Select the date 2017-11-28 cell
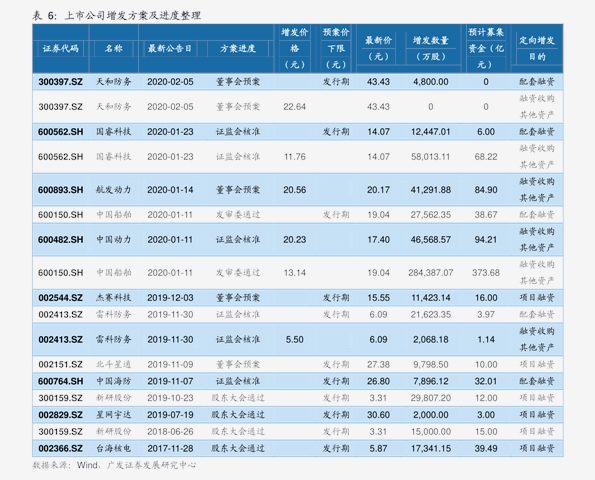This screenshot has height=480, width=595. point(170,449)
